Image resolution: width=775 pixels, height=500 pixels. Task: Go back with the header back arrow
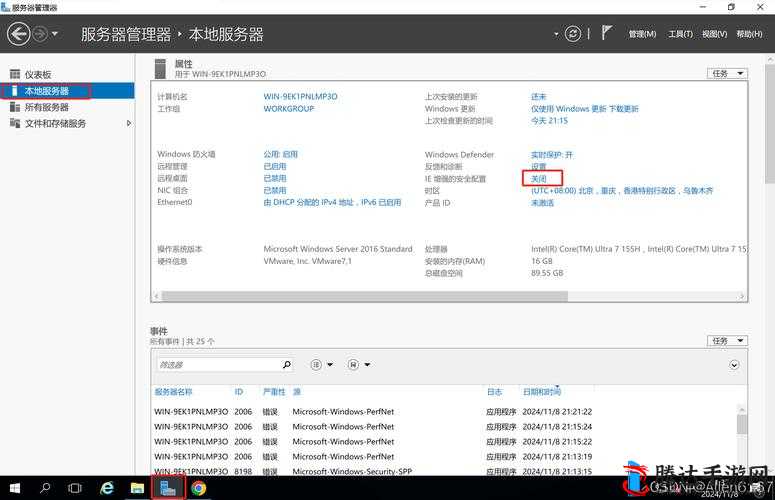tap(19, 34)
